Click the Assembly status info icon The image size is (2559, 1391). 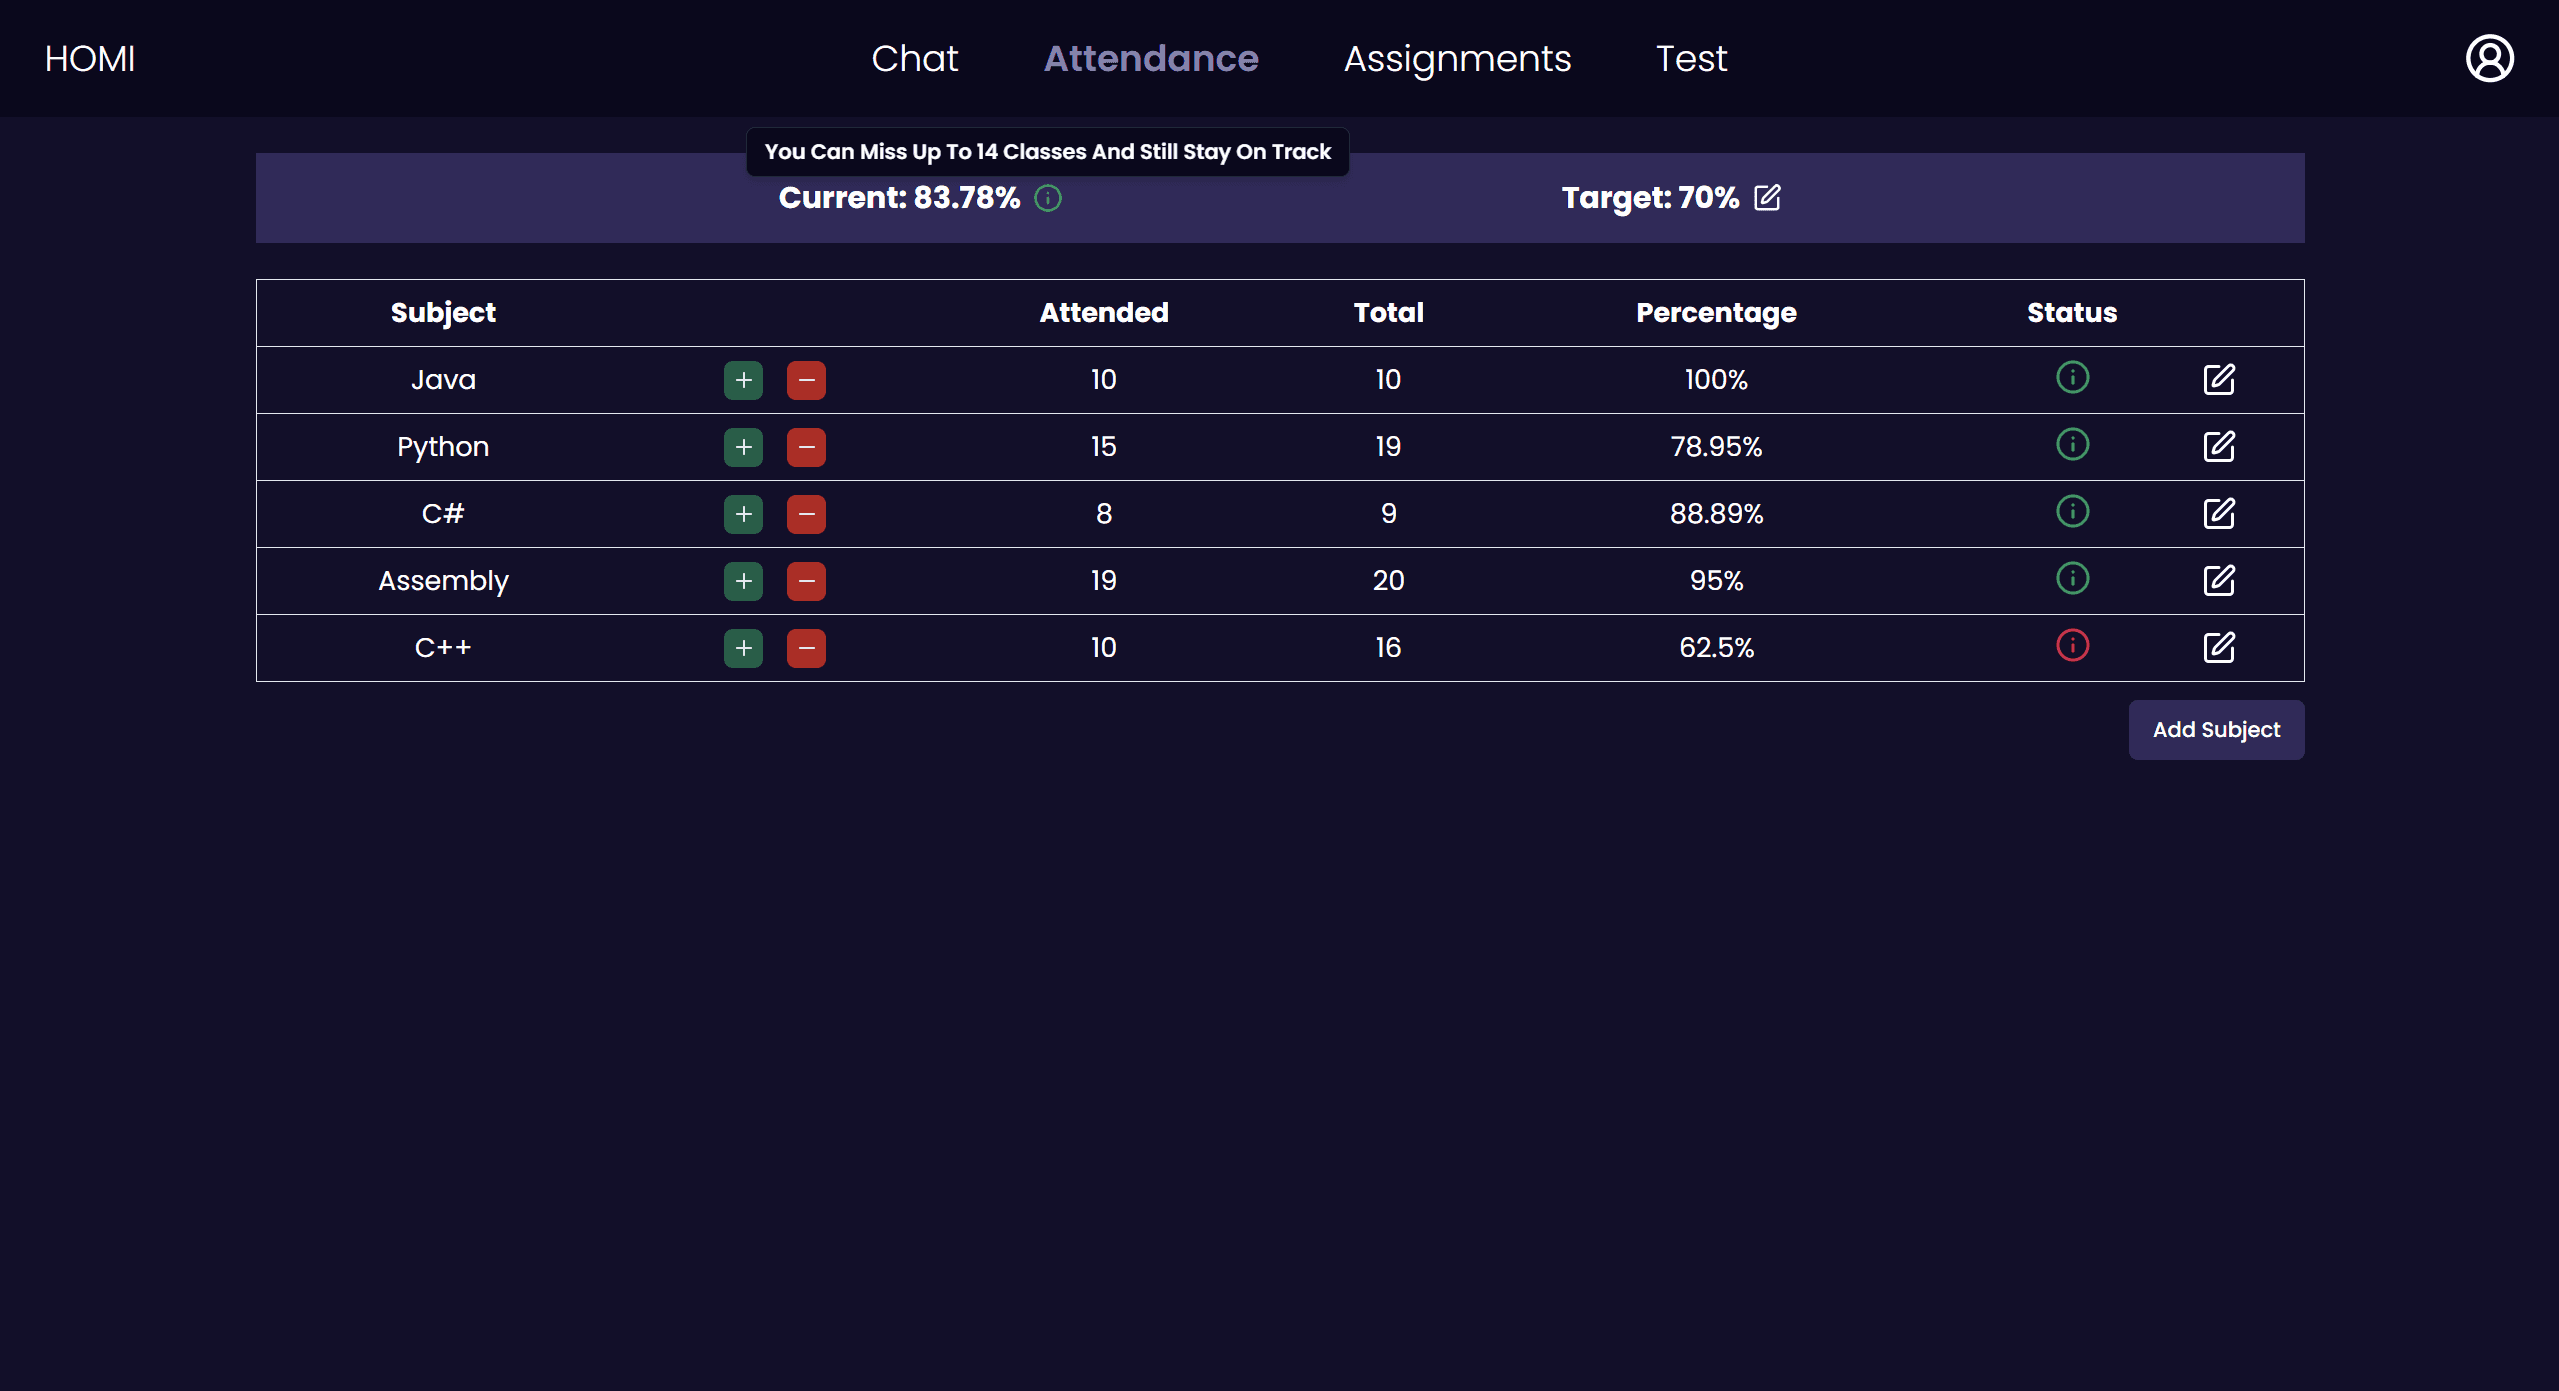click(2072, 578)
